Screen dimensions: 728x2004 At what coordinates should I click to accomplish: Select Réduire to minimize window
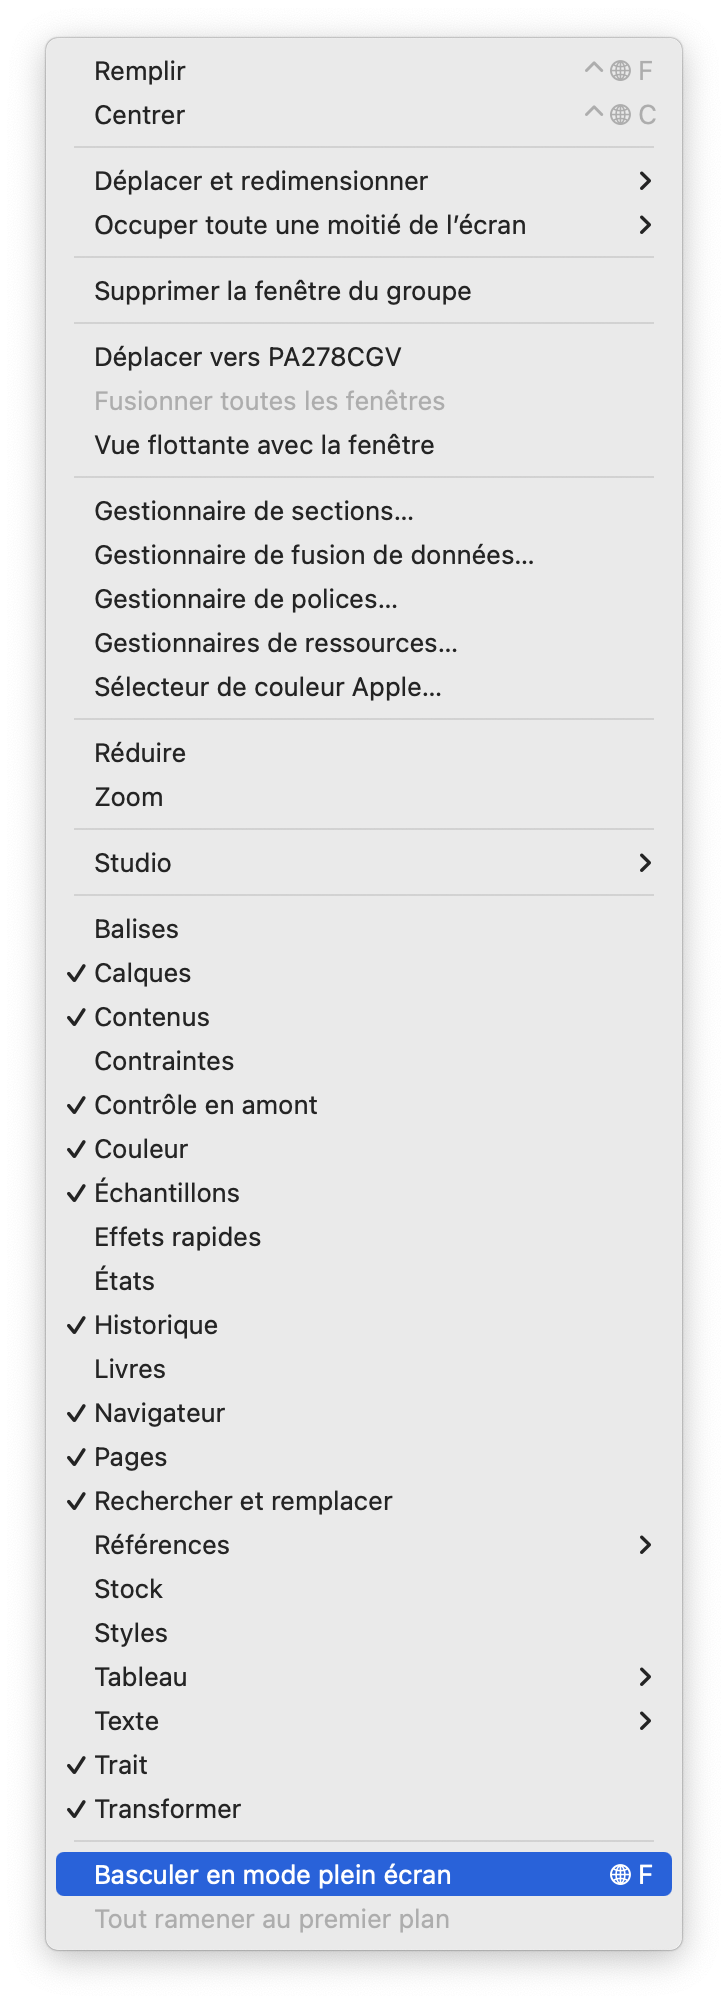coord(140,753)
